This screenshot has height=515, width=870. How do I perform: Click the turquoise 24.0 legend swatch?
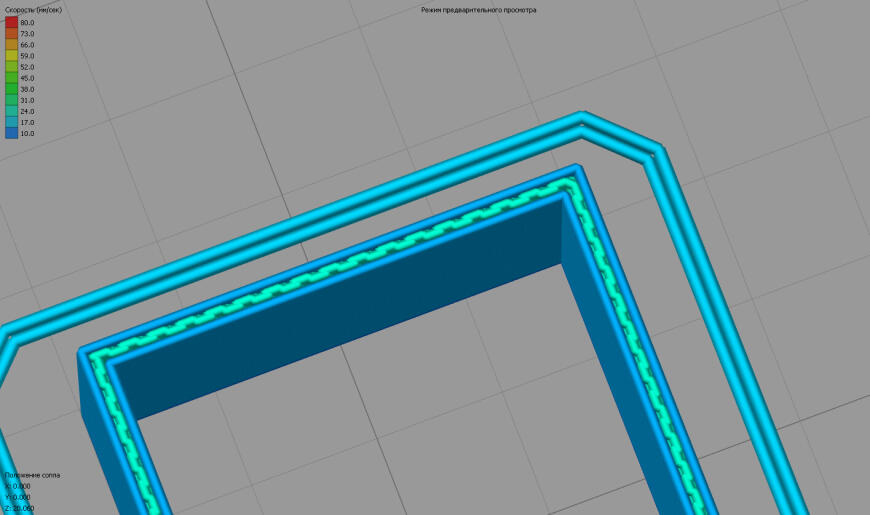click(x=11, y=111)
